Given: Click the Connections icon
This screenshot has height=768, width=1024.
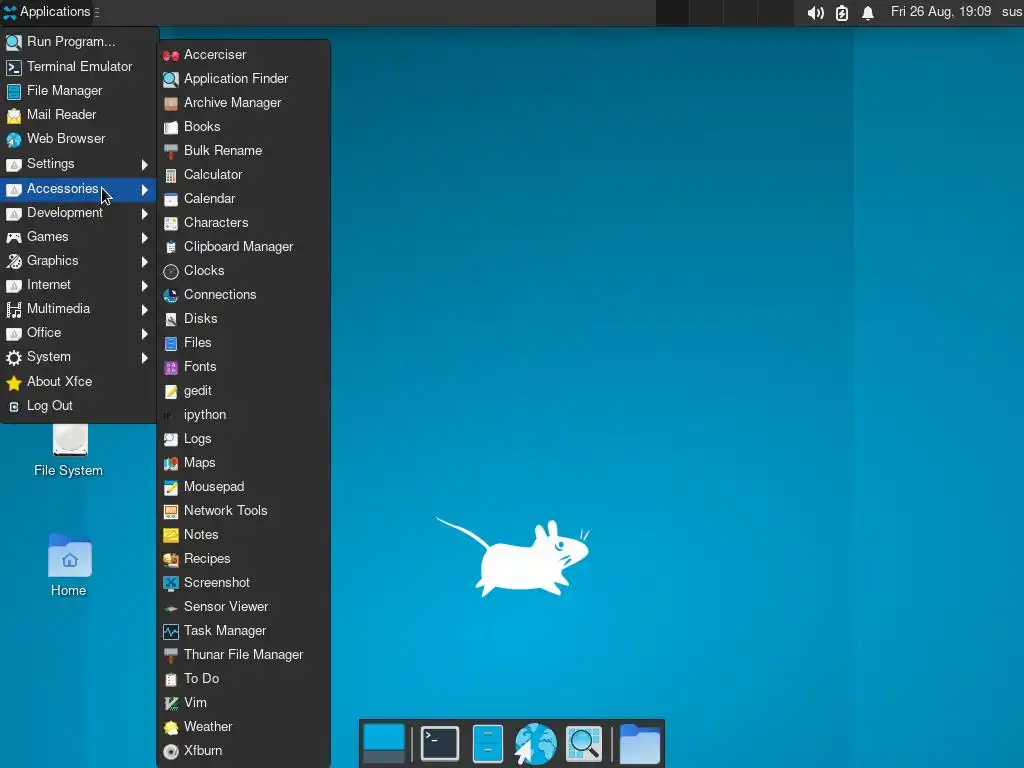Looking at the screenshot, I should [x=170, y=295].
